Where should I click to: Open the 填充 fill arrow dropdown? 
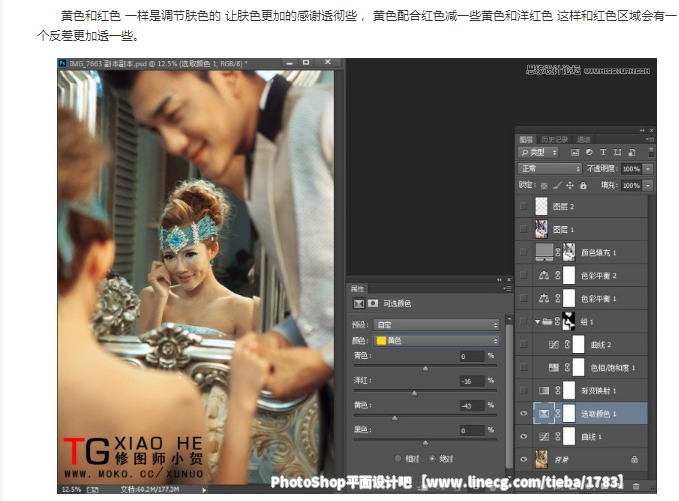click(648, 185)
